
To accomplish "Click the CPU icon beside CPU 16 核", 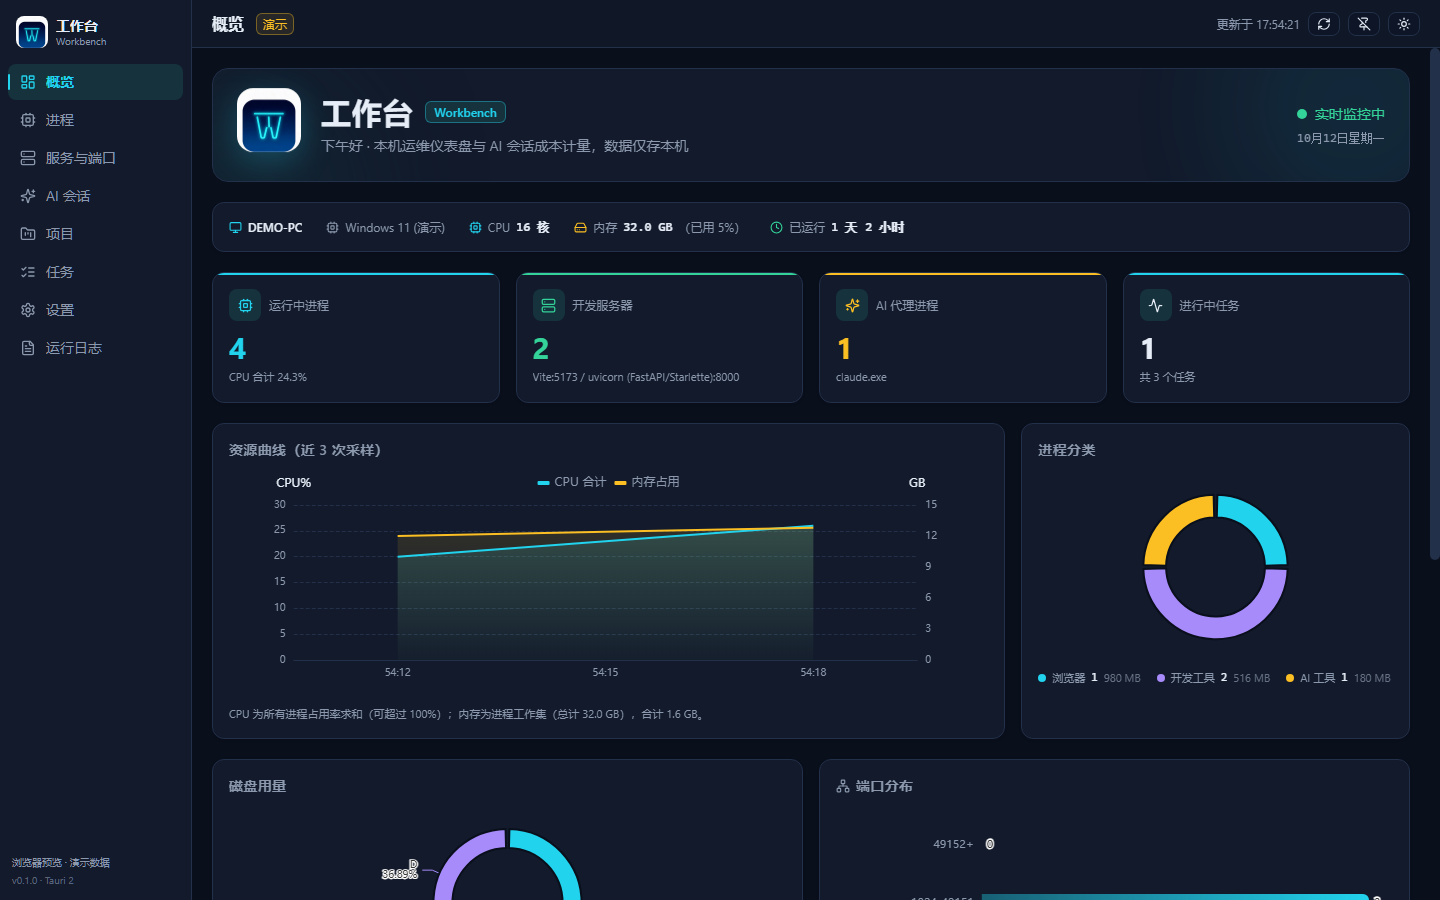I will coord(476,228).
